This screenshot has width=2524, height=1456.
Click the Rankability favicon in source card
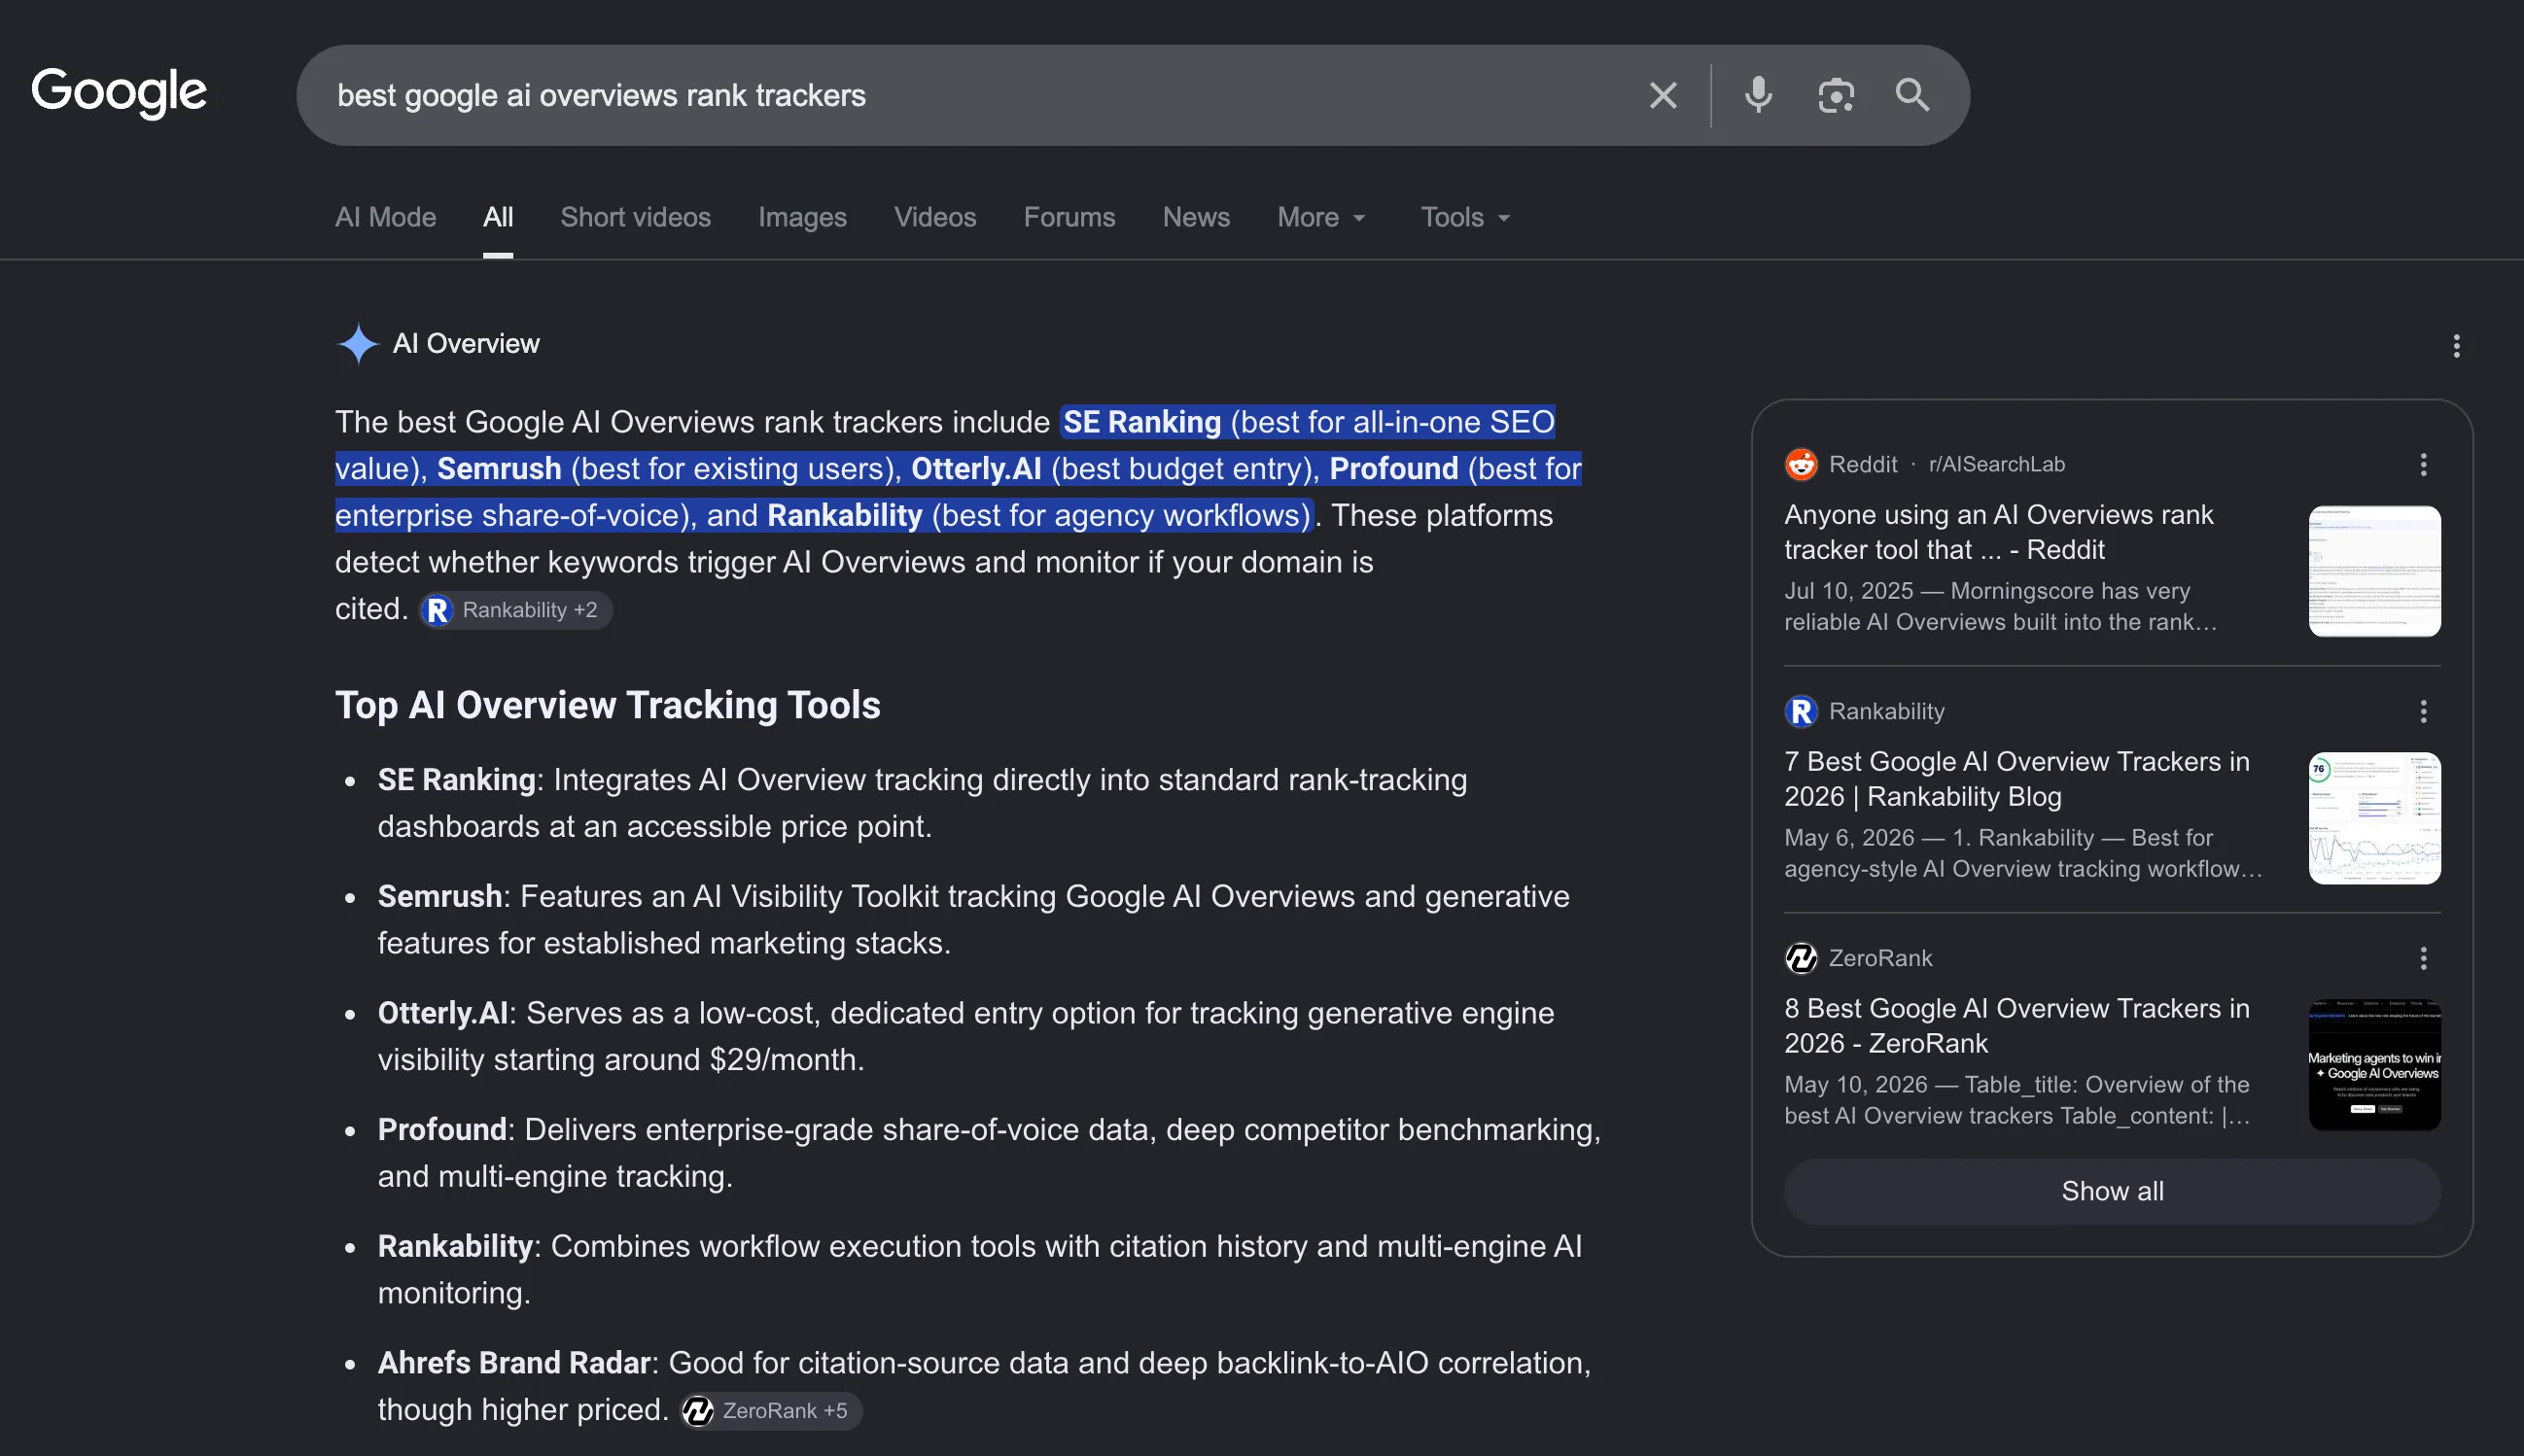[1801, 711]
